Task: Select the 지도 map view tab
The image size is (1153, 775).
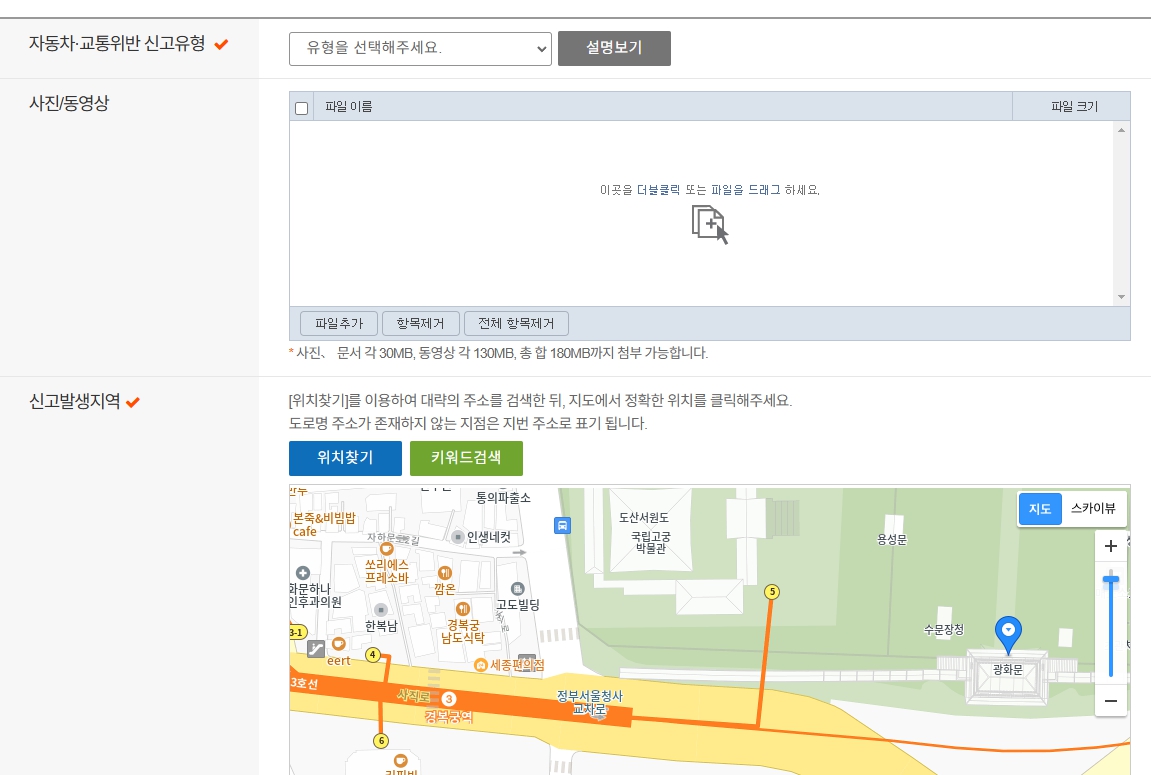Action: coord(1040,509)
